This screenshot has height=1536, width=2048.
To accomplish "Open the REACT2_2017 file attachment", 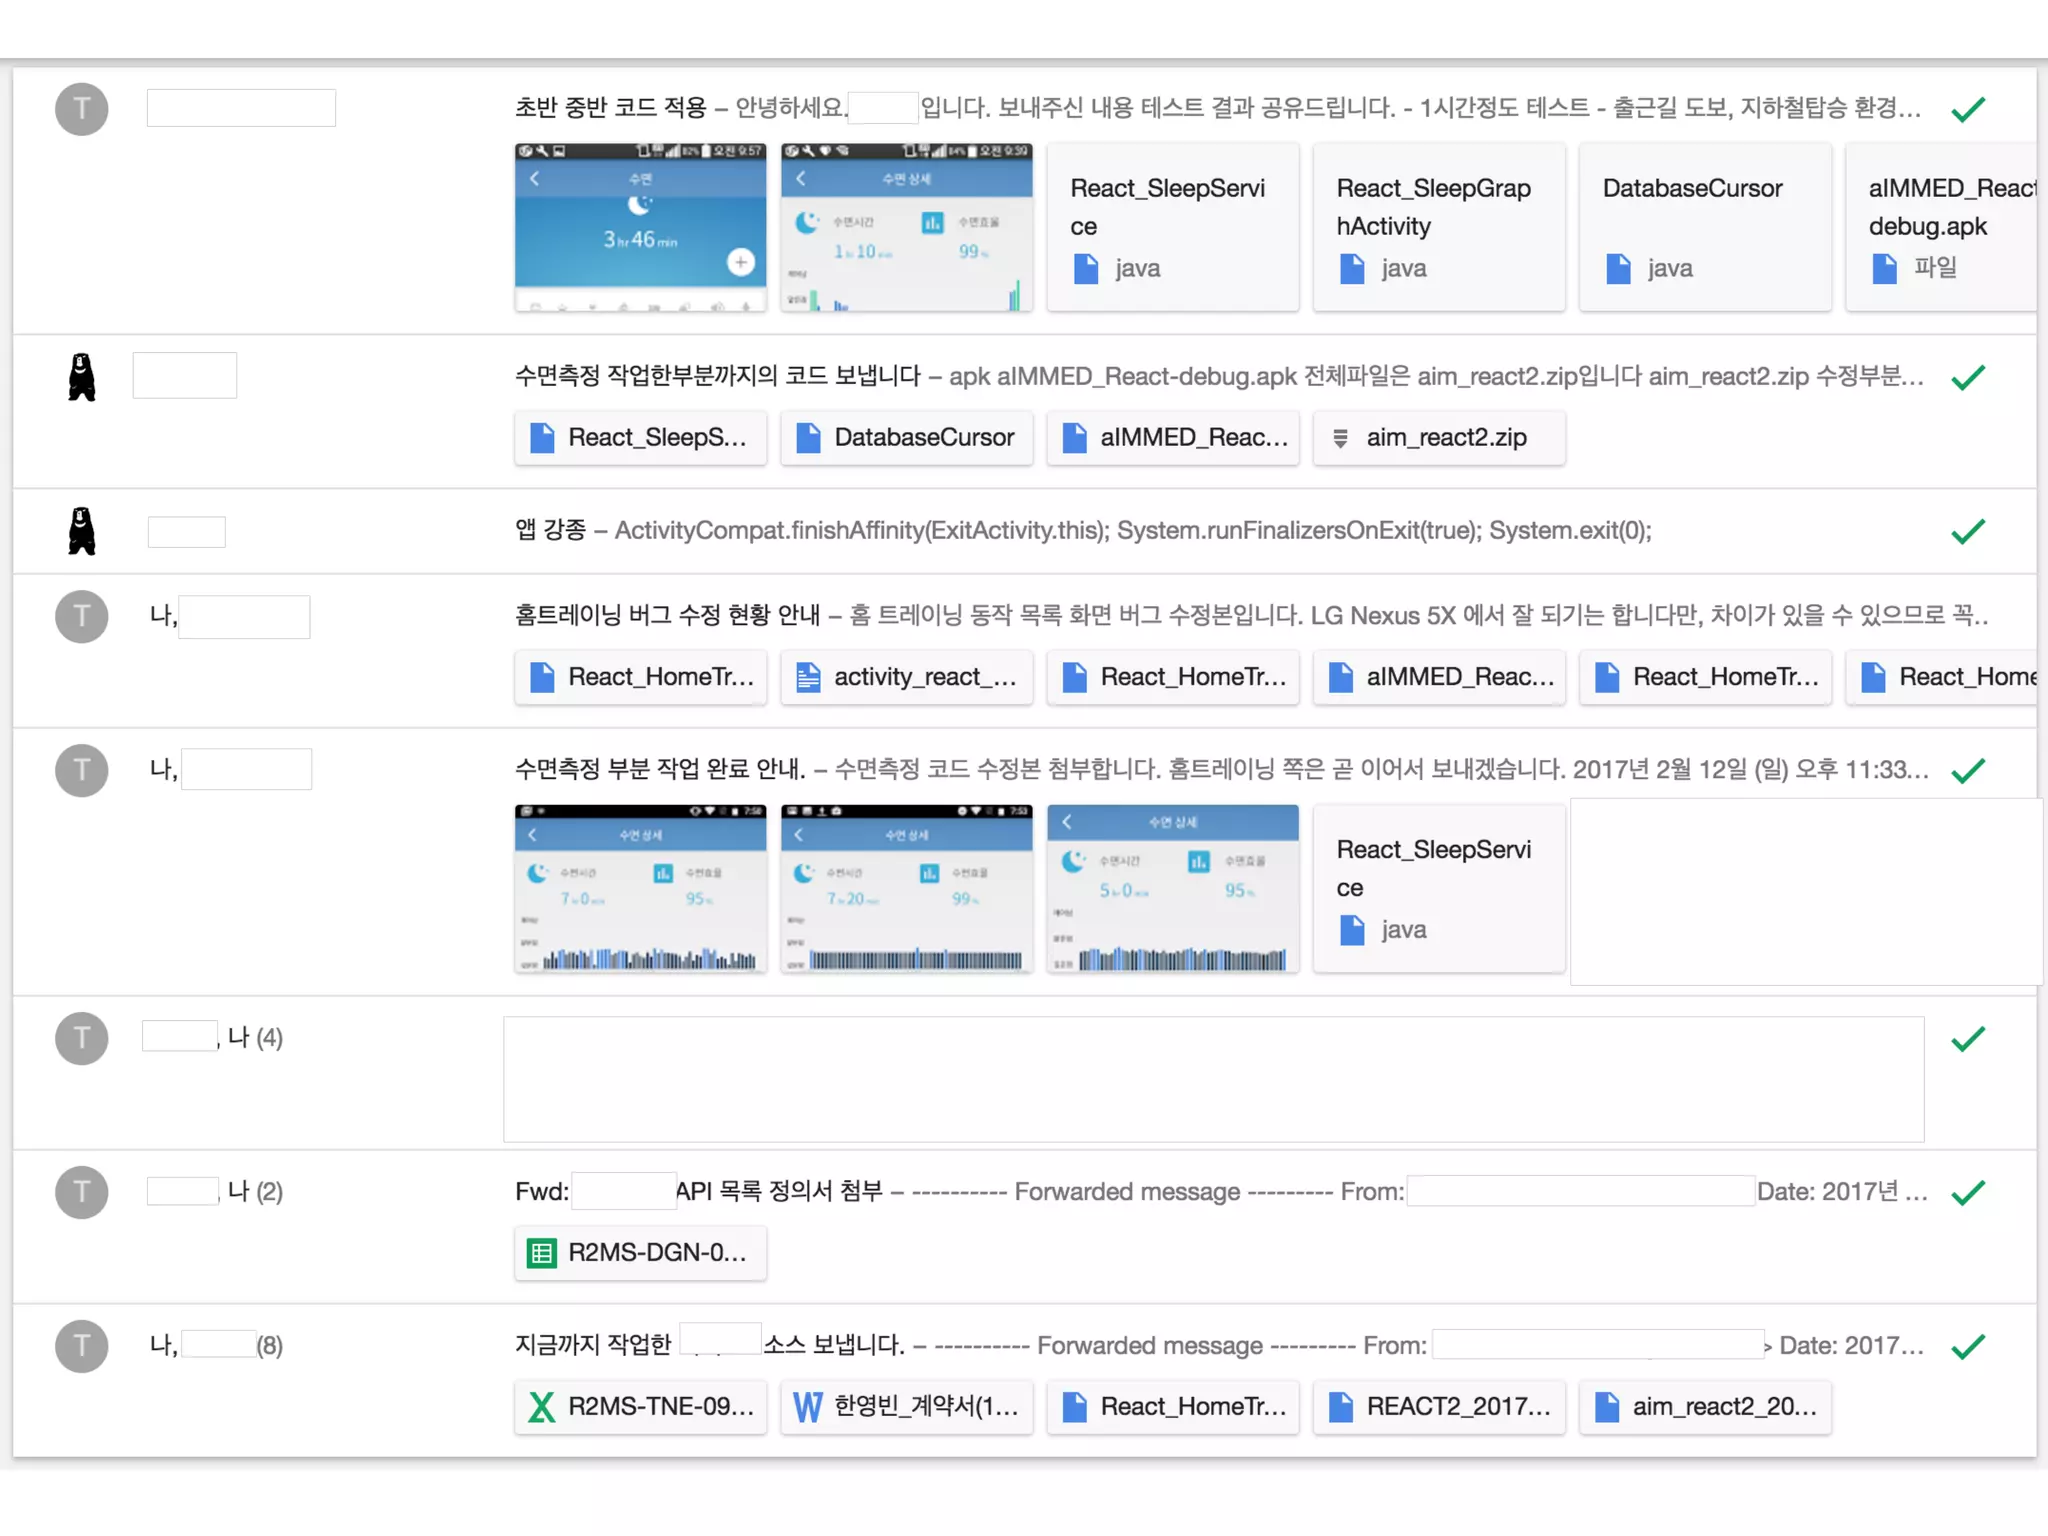I will (x=1438, y=1407).
